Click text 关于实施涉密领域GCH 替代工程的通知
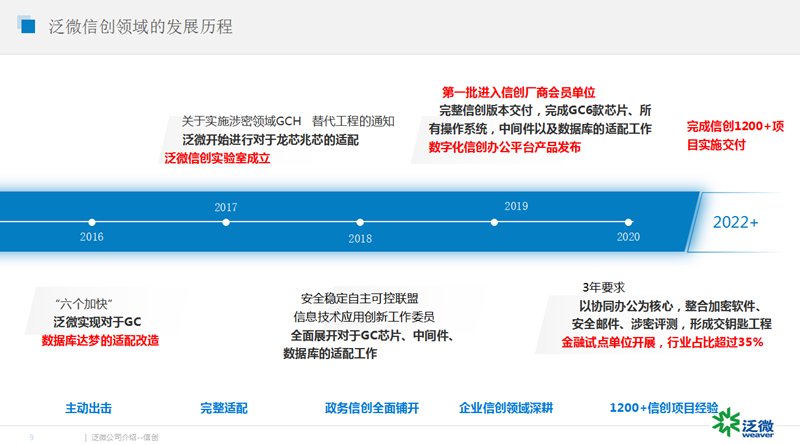This screenshot has height=445, width=800. 288,121
